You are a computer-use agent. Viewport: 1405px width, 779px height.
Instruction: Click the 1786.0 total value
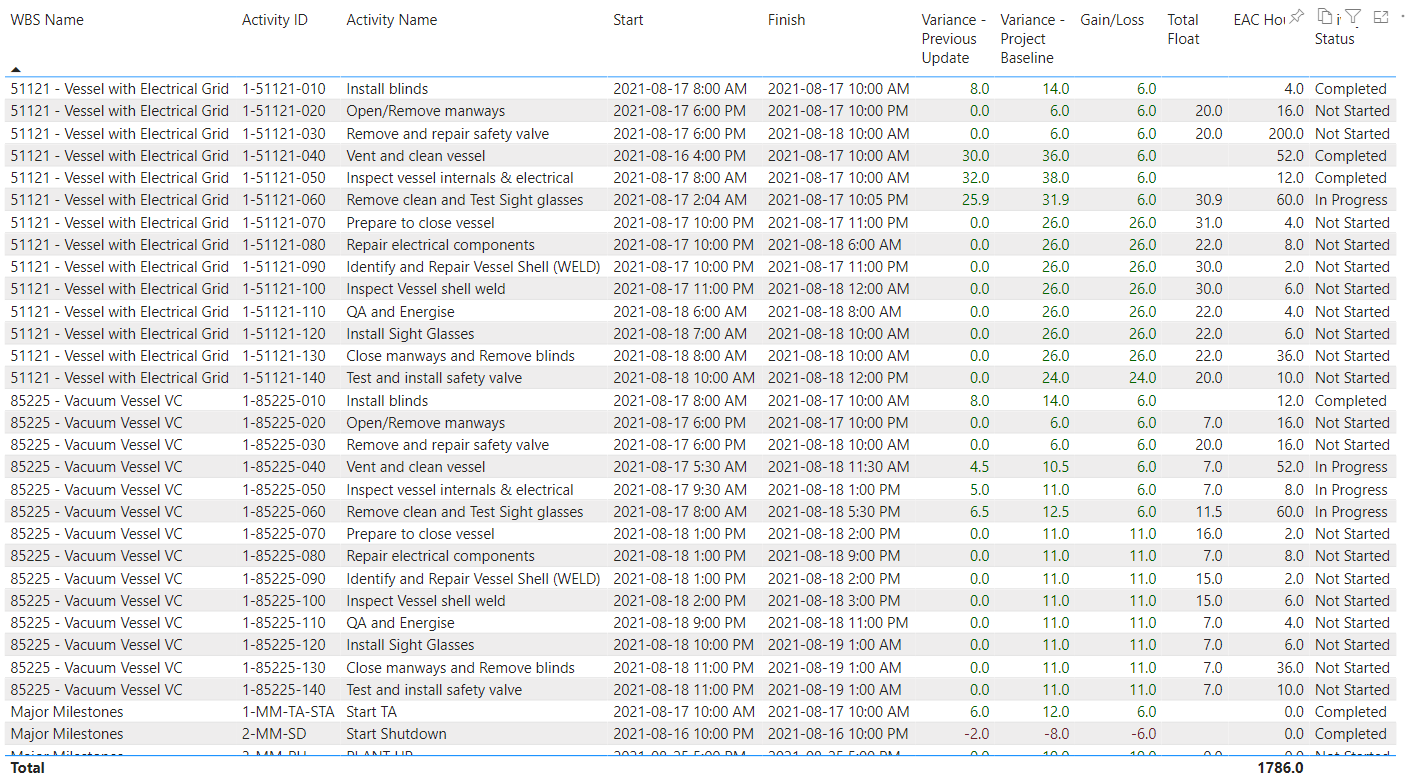pyautogui.click(x=1280, y=768)
